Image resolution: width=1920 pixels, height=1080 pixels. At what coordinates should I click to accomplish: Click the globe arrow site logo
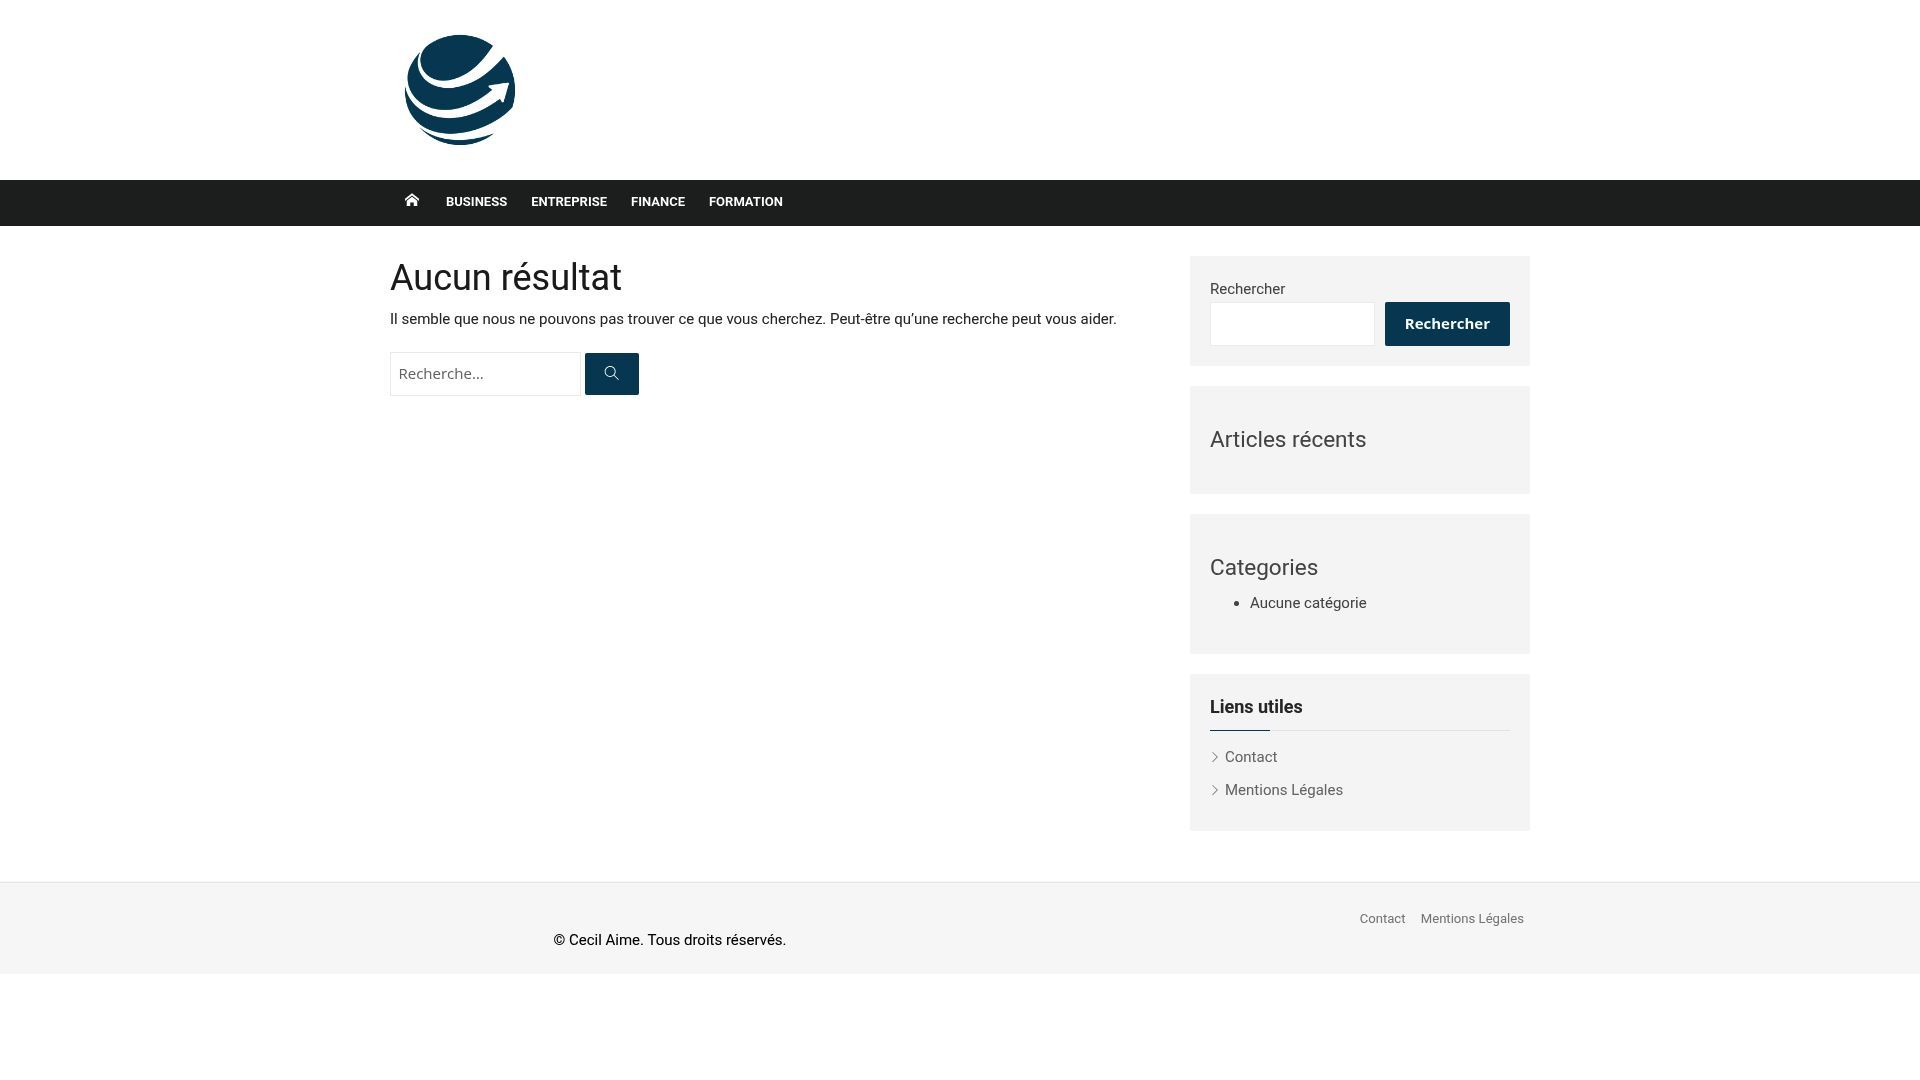460,90
